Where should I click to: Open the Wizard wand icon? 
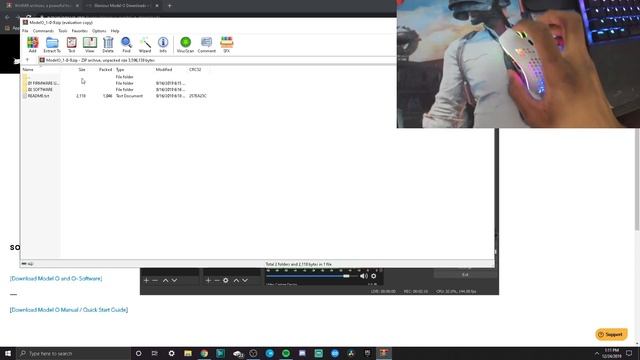tap(145, 44)
